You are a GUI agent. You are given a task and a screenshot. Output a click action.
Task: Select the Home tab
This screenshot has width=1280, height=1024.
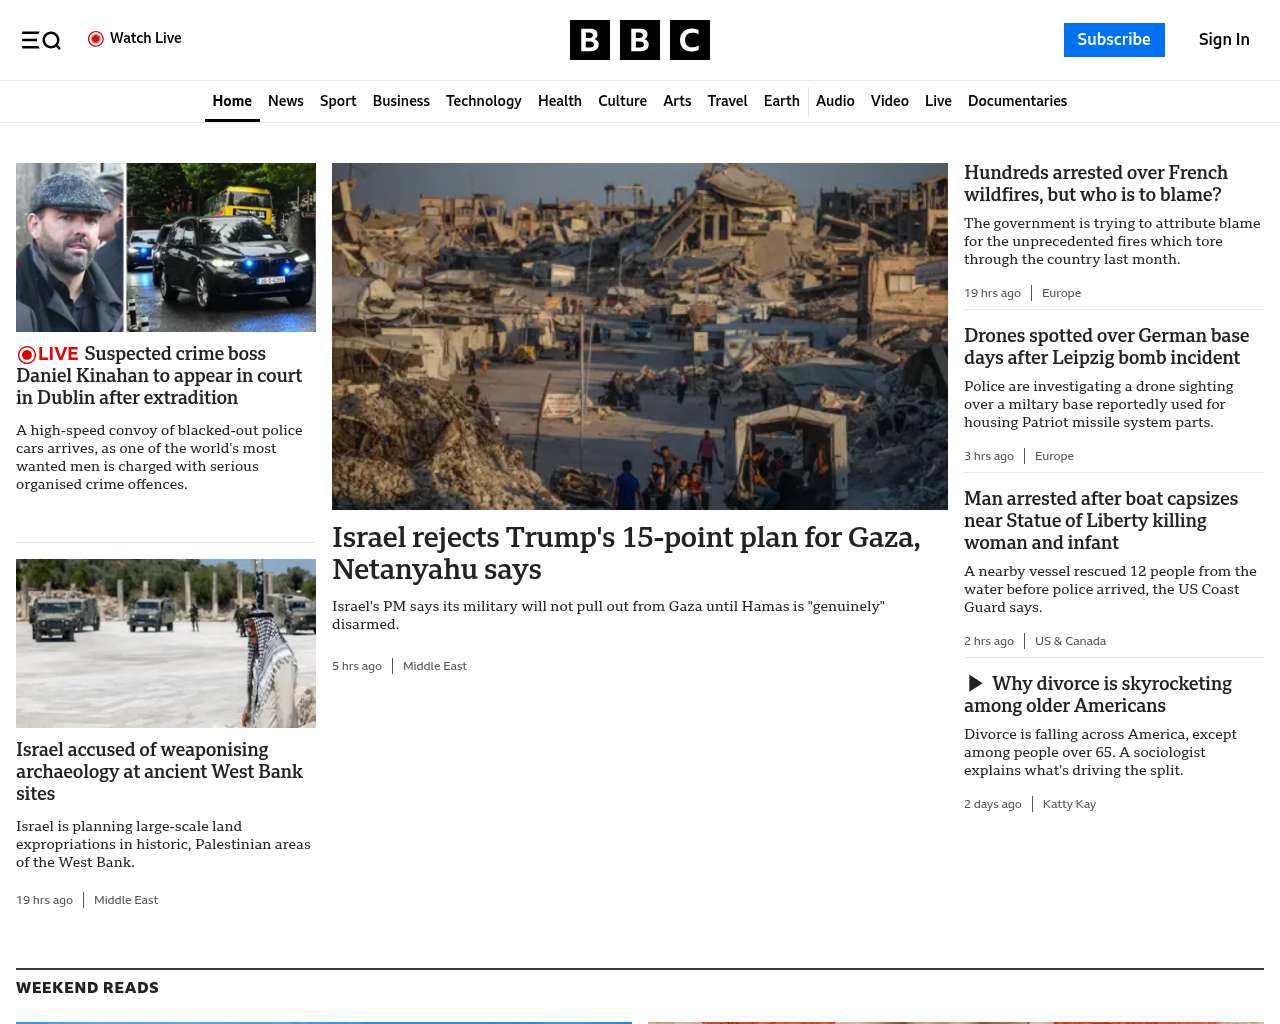(x=232, y=101)
